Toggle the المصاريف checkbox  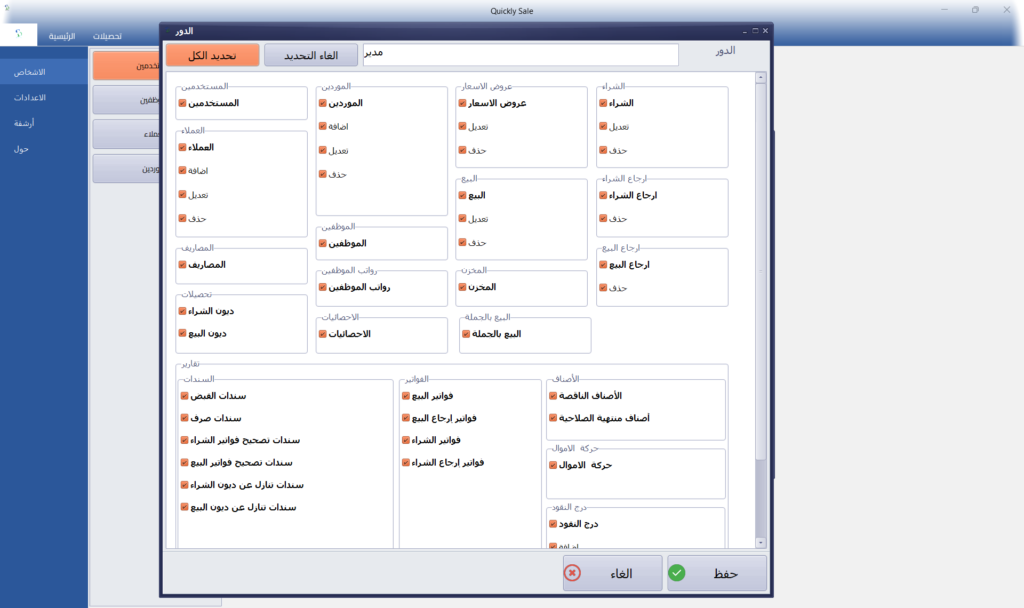click(x=182, y=264)
